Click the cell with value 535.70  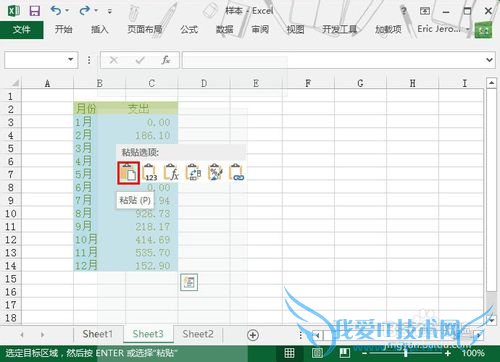click(x=152, y=253)
